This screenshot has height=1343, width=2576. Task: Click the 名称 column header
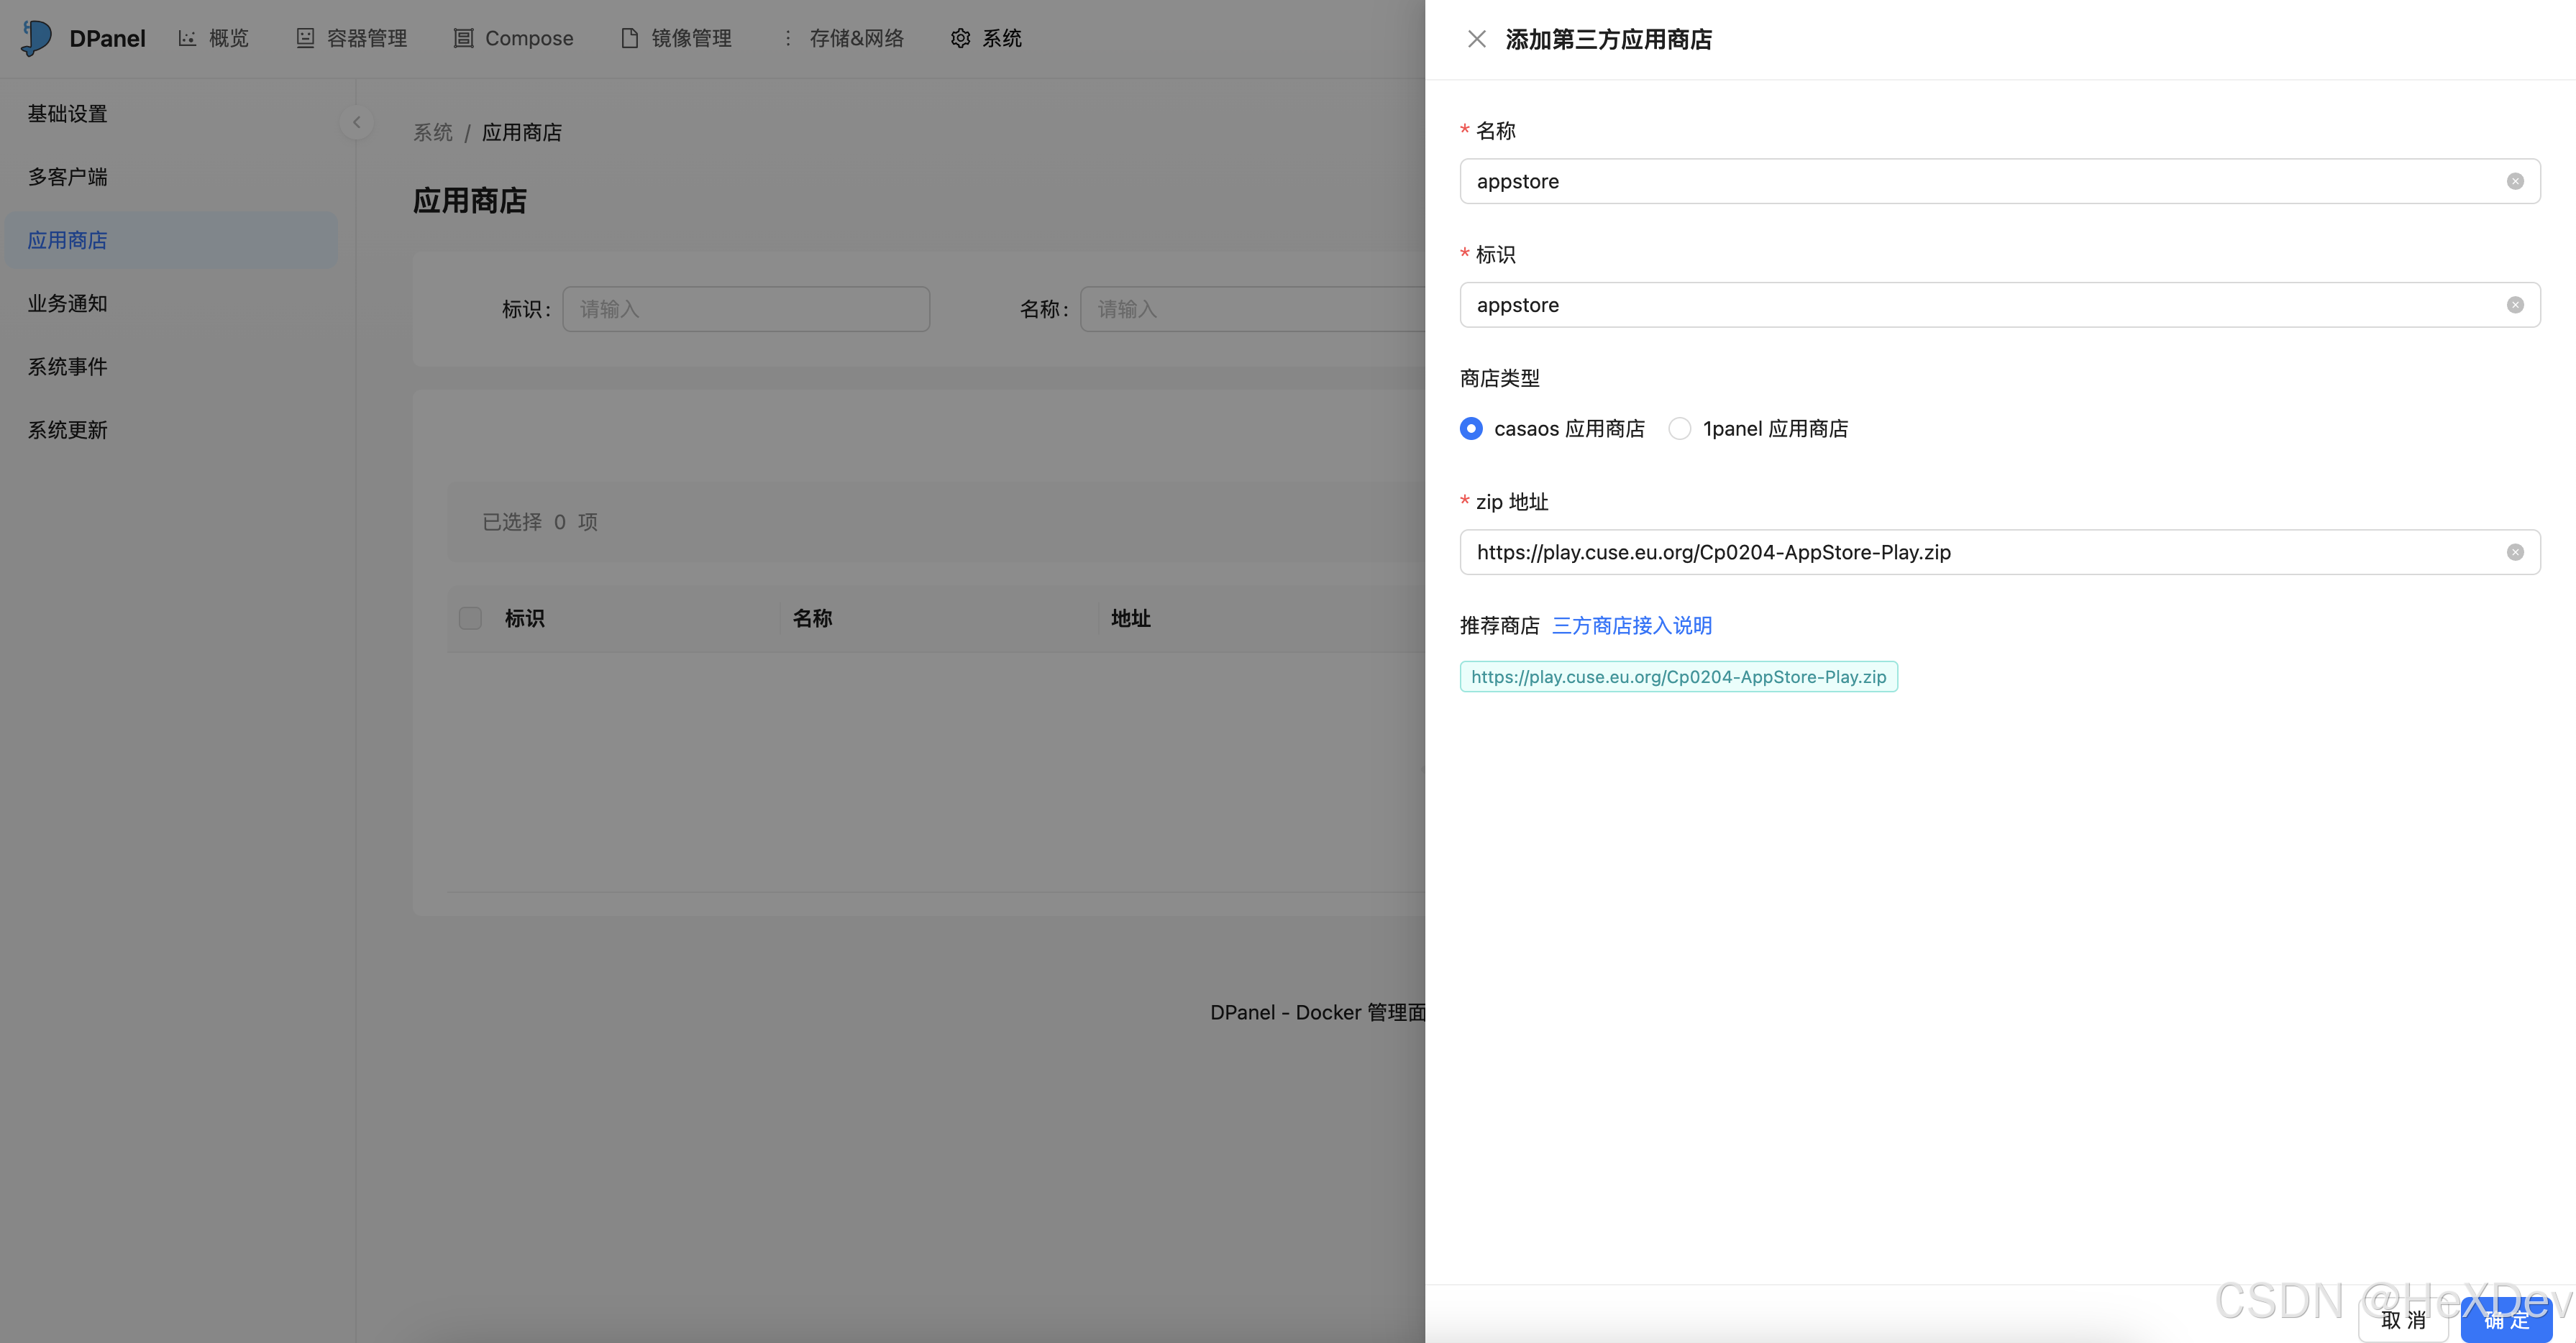[813, 619]
